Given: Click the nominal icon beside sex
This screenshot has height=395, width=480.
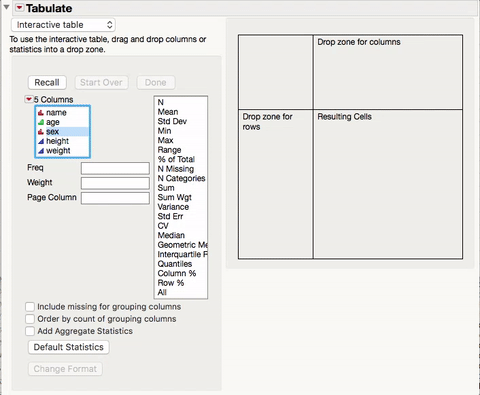Looking at the screenshot, I should (41, 132).
